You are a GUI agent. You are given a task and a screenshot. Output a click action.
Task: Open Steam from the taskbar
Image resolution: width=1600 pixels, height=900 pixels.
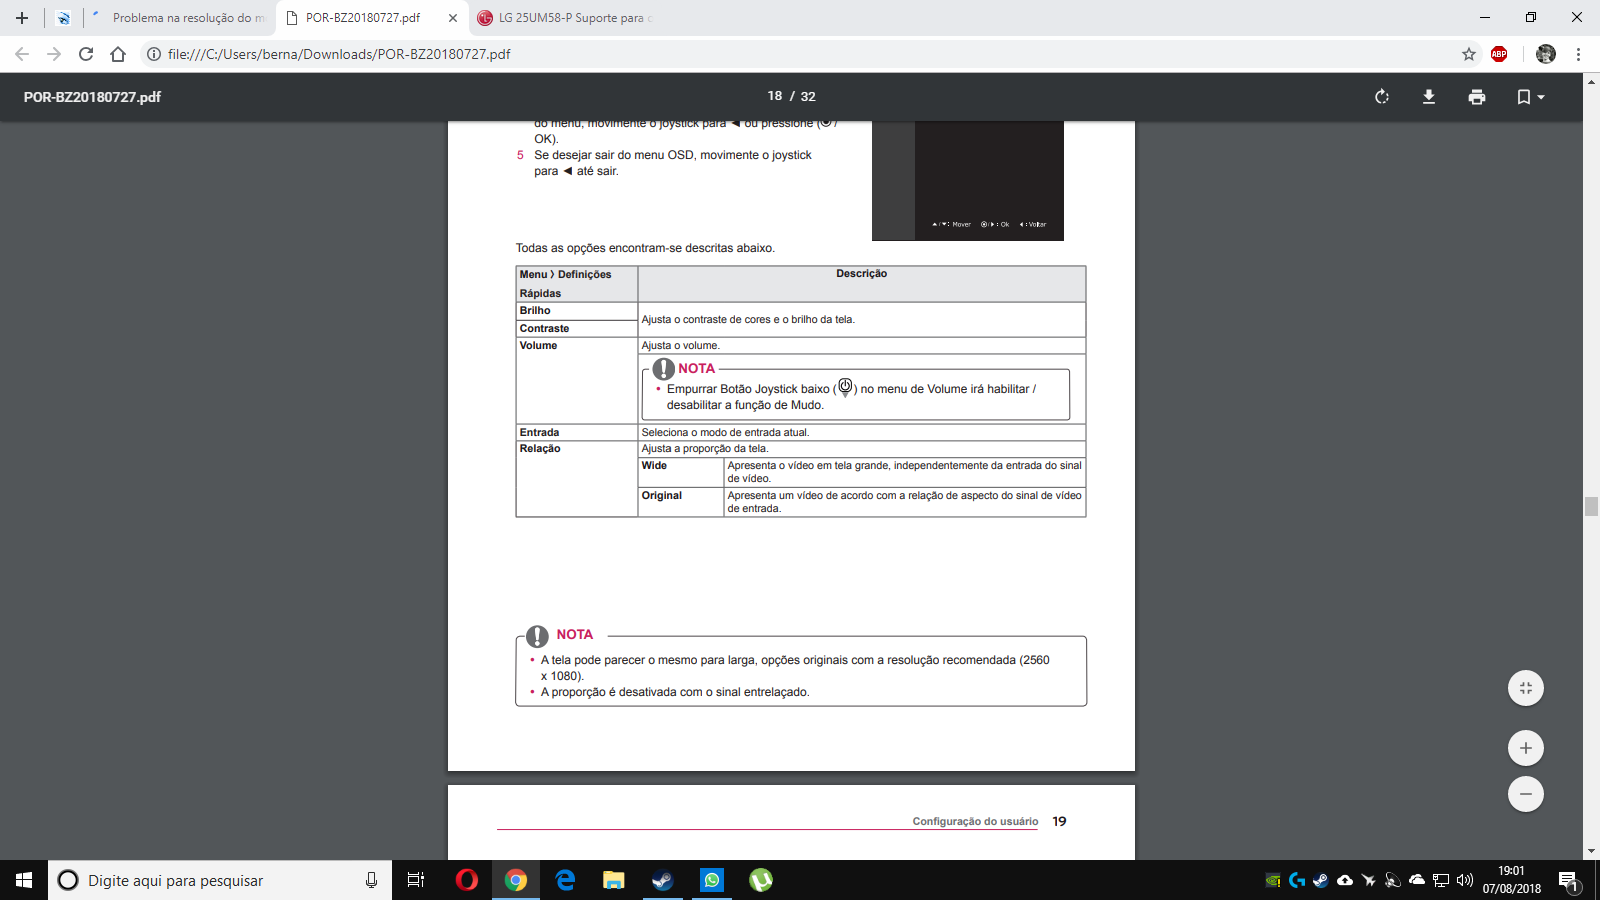(x=662, y=880)
